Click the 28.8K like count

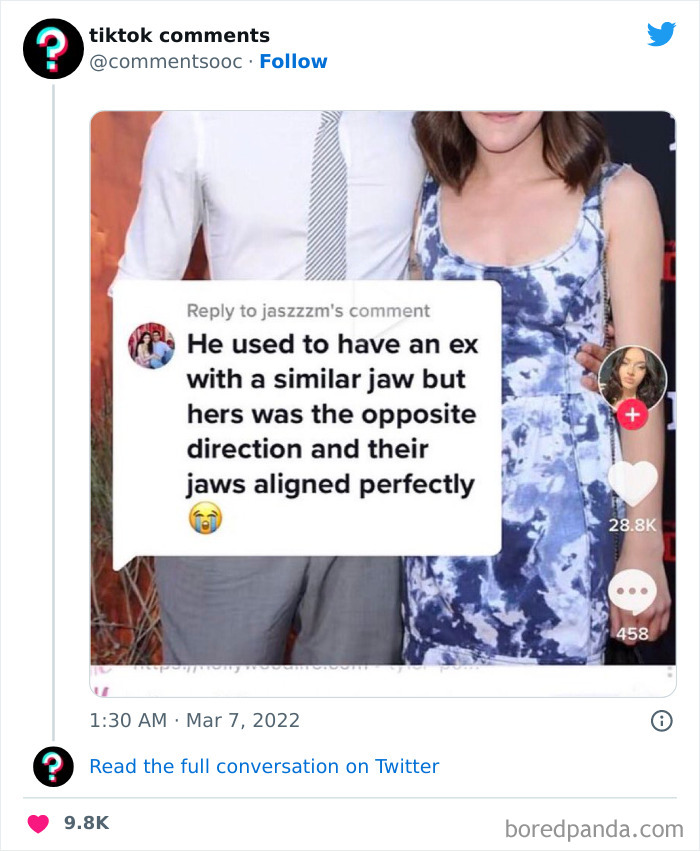pyautogui.click(x=632, y=525)
